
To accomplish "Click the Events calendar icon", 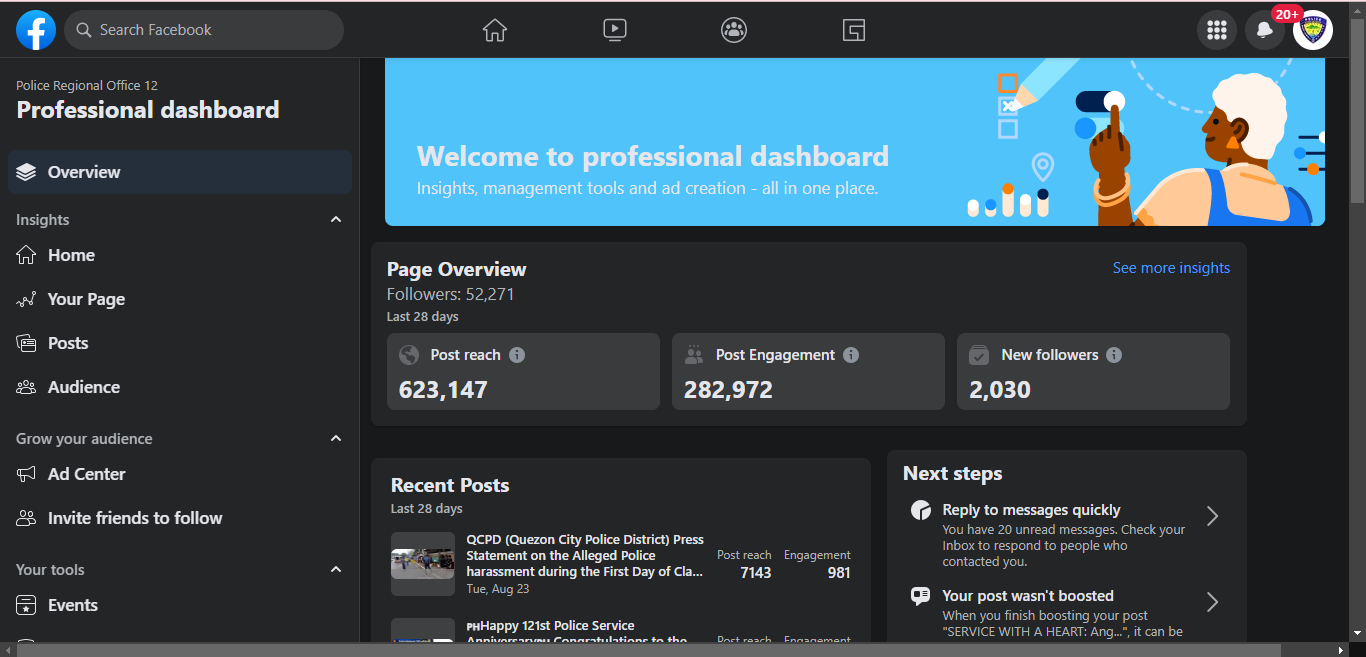I will [27, 605].
